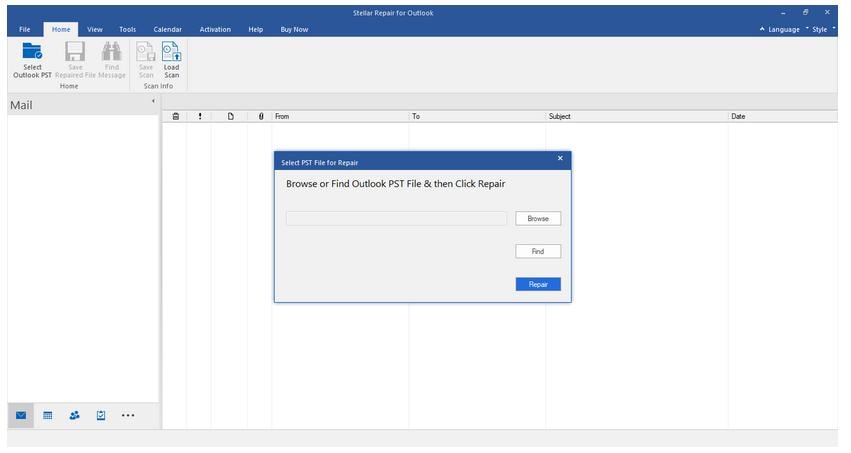
Task: Open the Language dropdown
Action: point(784,29)
